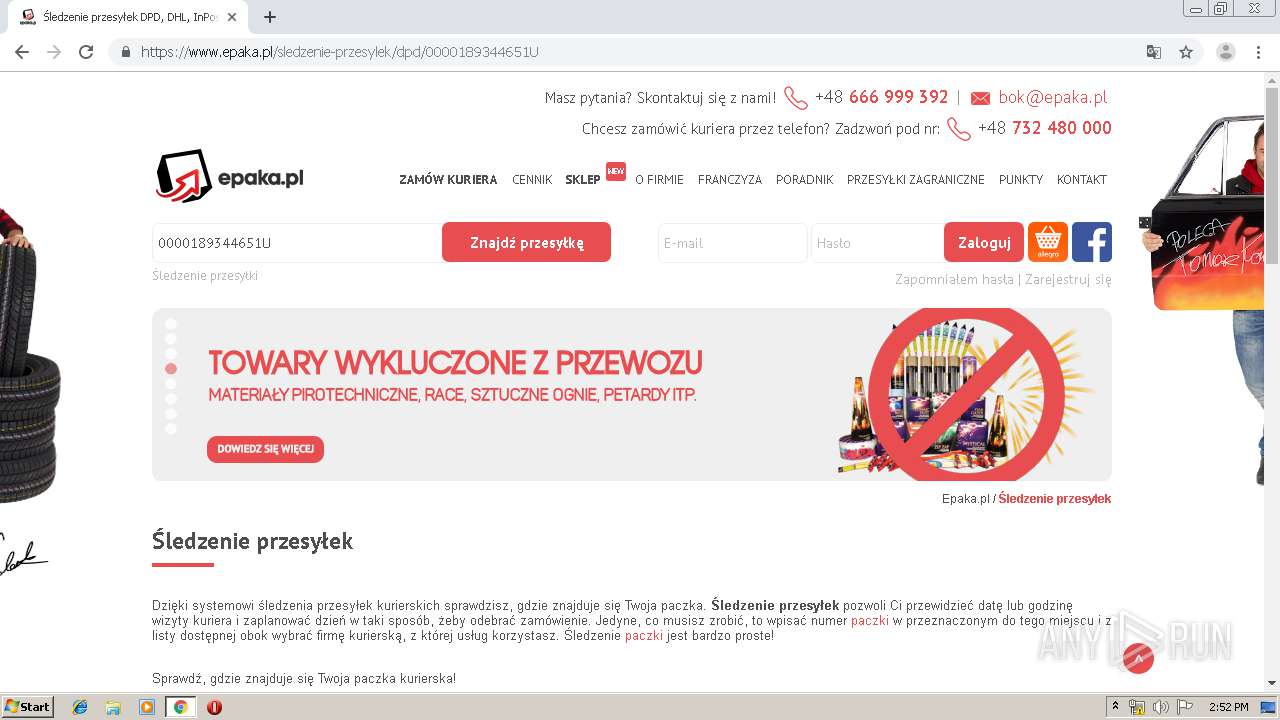Screen dimensions: 1280x720
Task: Select the last banner slide dot
Action: point(171,429)
